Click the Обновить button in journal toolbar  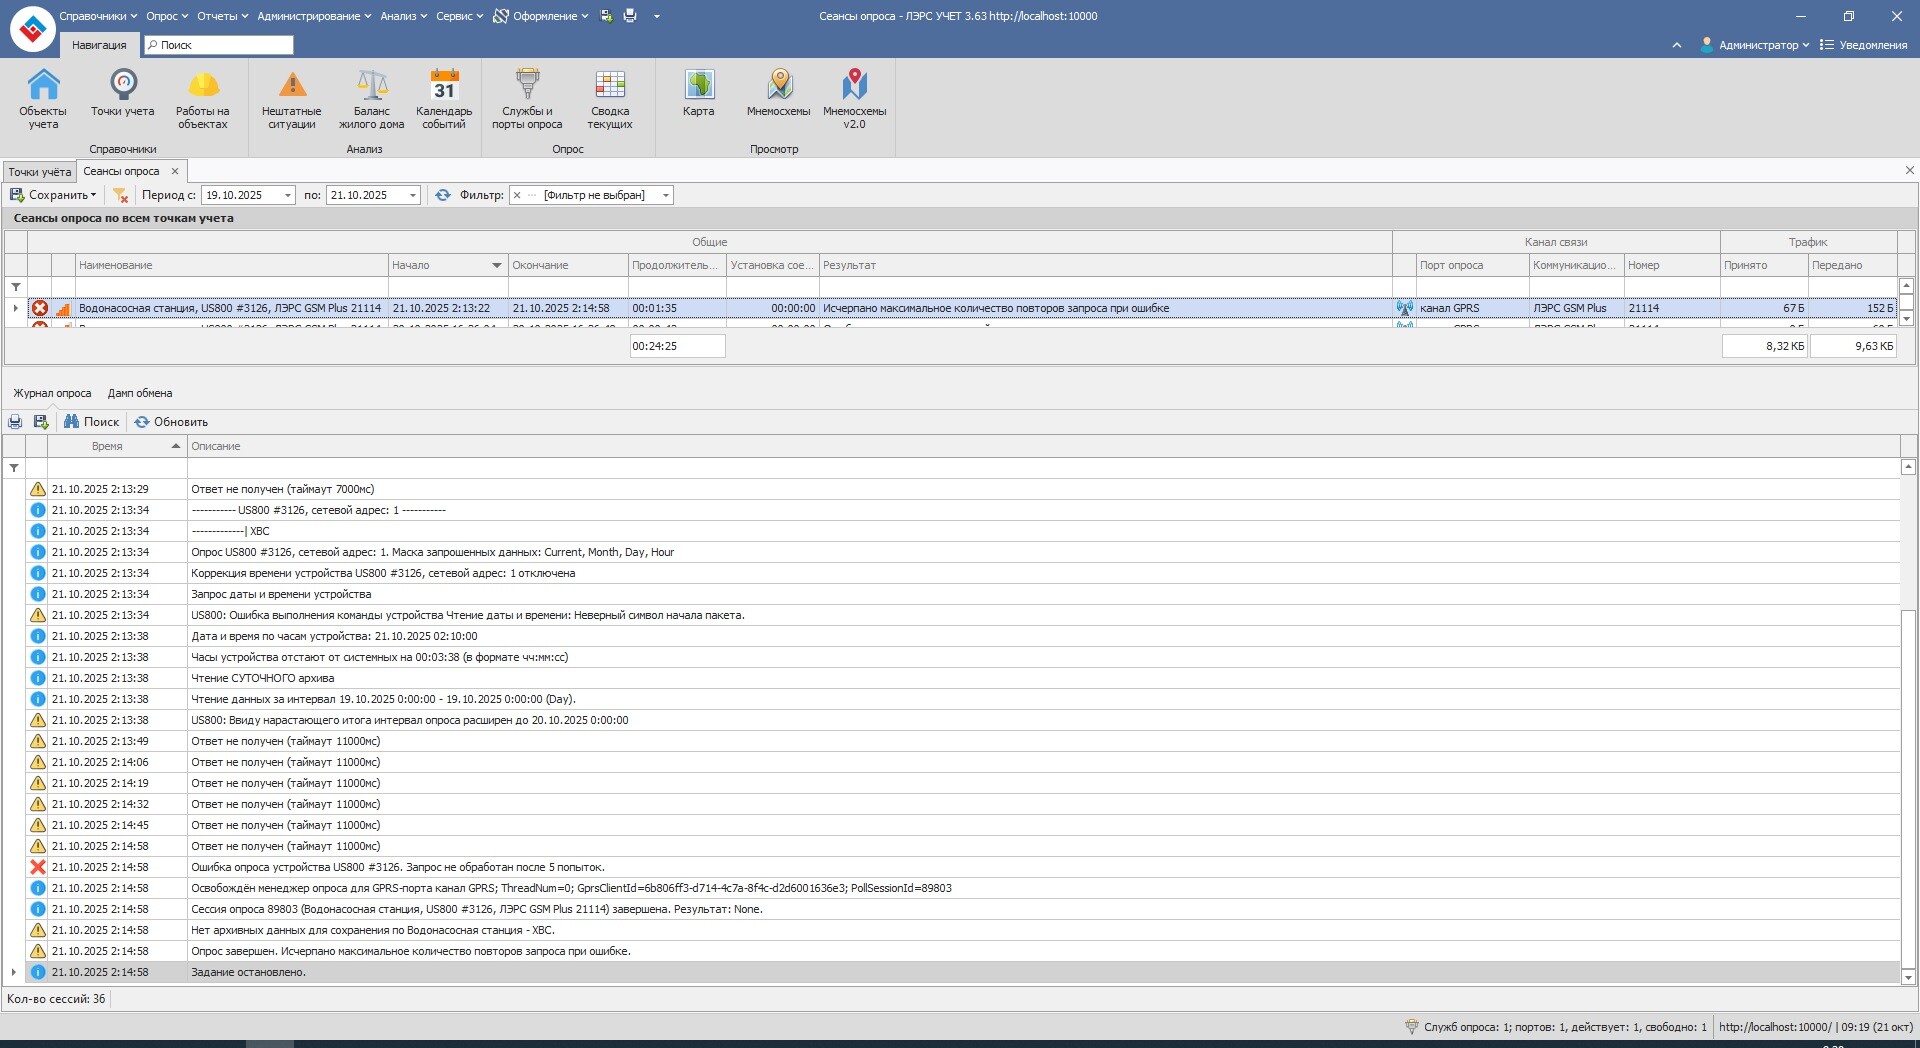pyautogui.click(x=172, y=422)
